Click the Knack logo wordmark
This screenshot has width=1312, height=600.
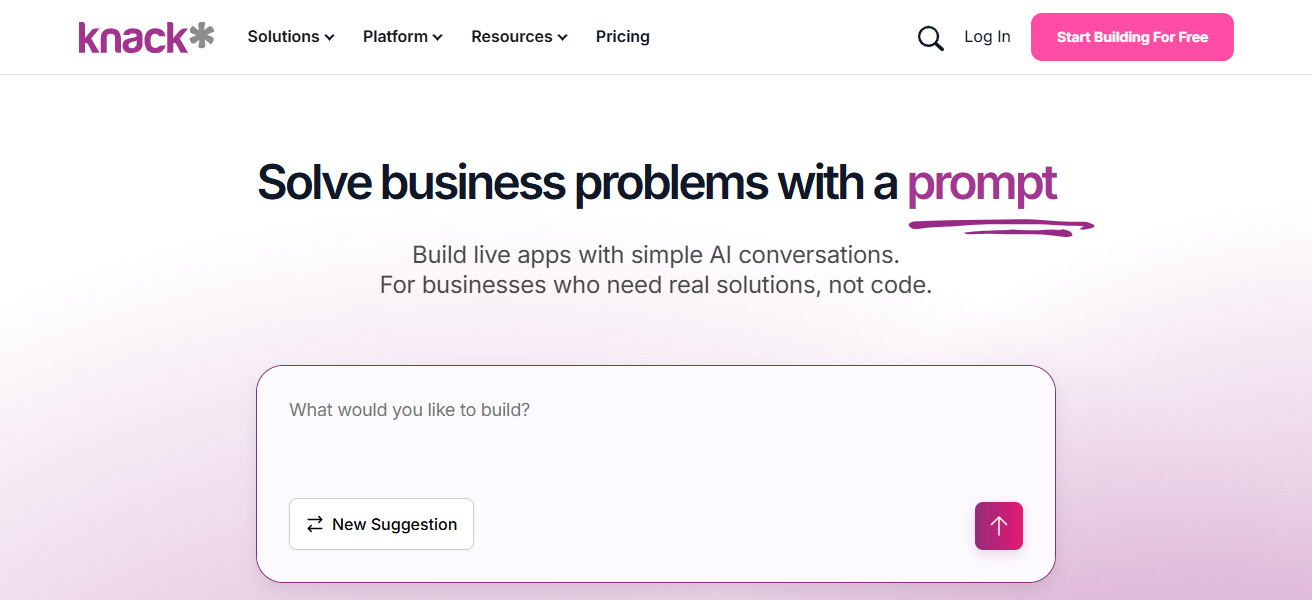coord(133,37)
